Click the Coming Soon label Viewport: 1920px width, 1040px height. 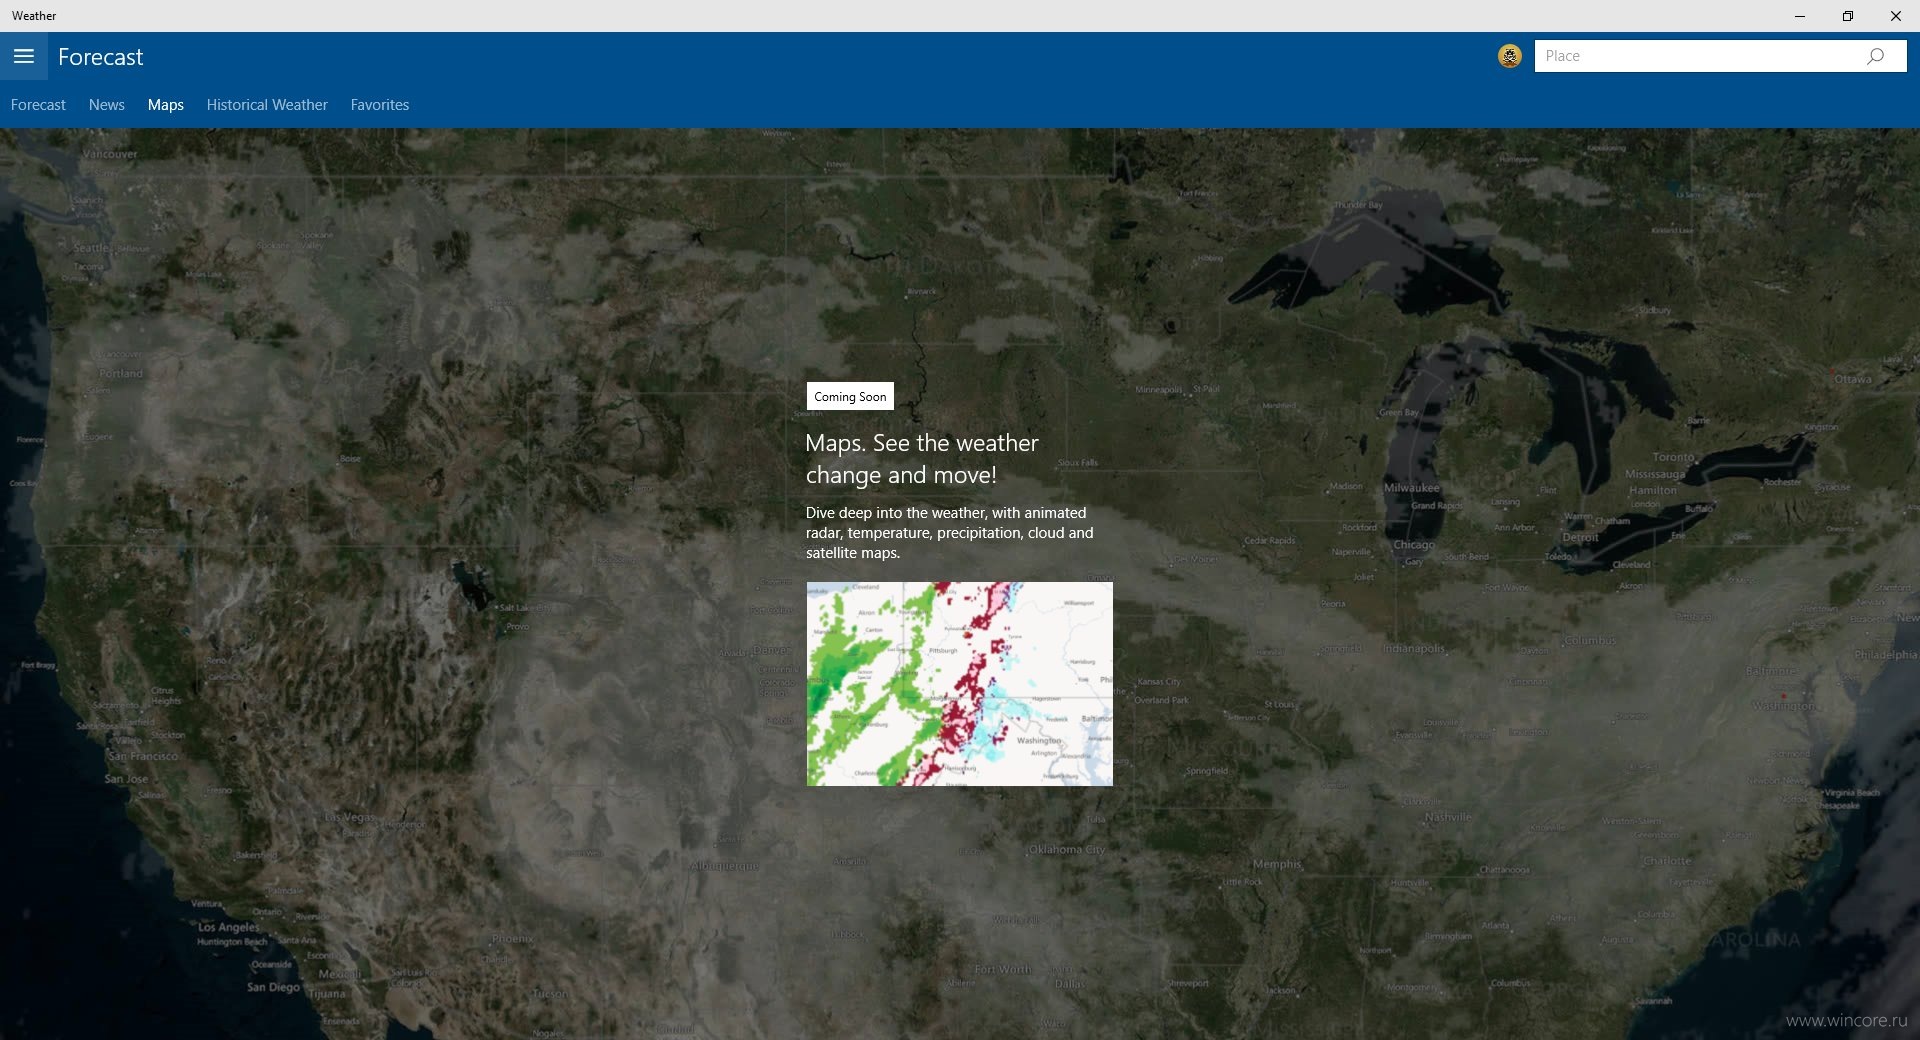(x=850, y=396)
